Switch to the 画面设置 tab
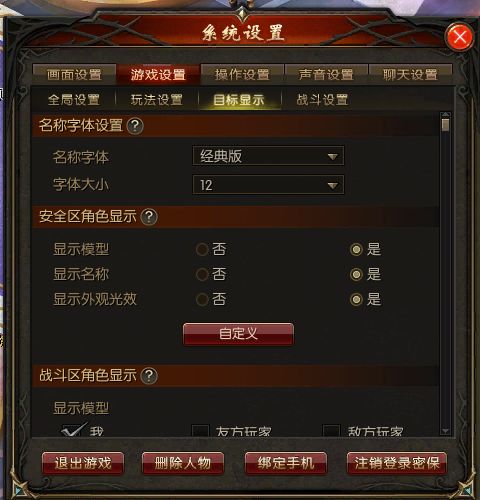The width and height of the screenshot is (480, 500). coord(74,74)
